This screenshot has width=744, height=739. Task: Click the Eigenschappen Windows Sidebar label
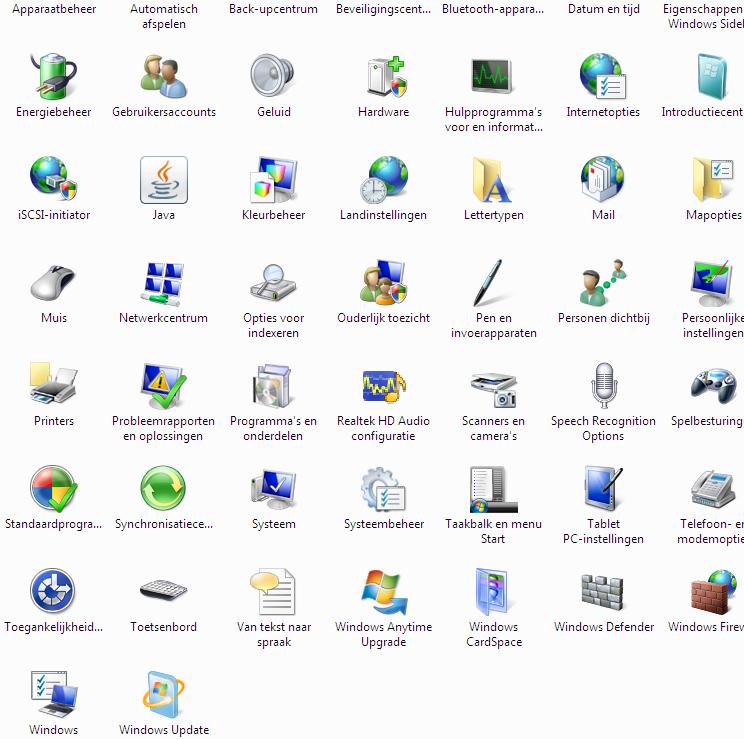click(x=704, y=16)
